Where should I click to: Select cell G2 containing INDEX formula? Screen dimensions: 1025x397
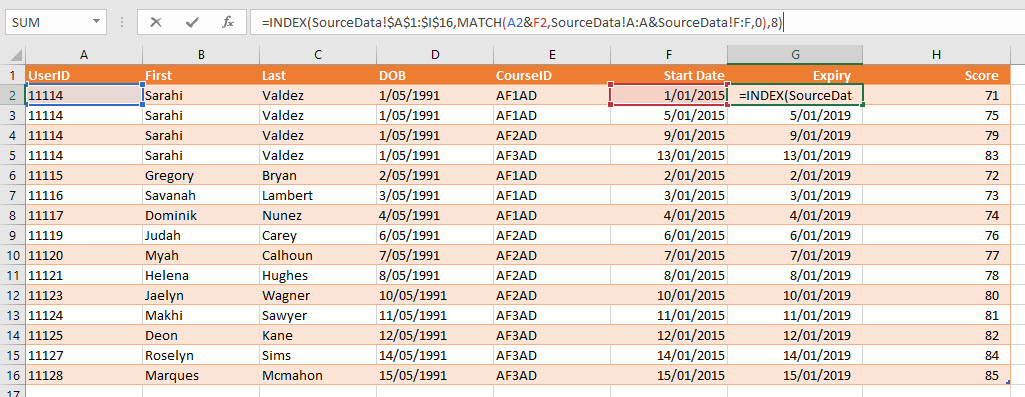click(795, 95)
